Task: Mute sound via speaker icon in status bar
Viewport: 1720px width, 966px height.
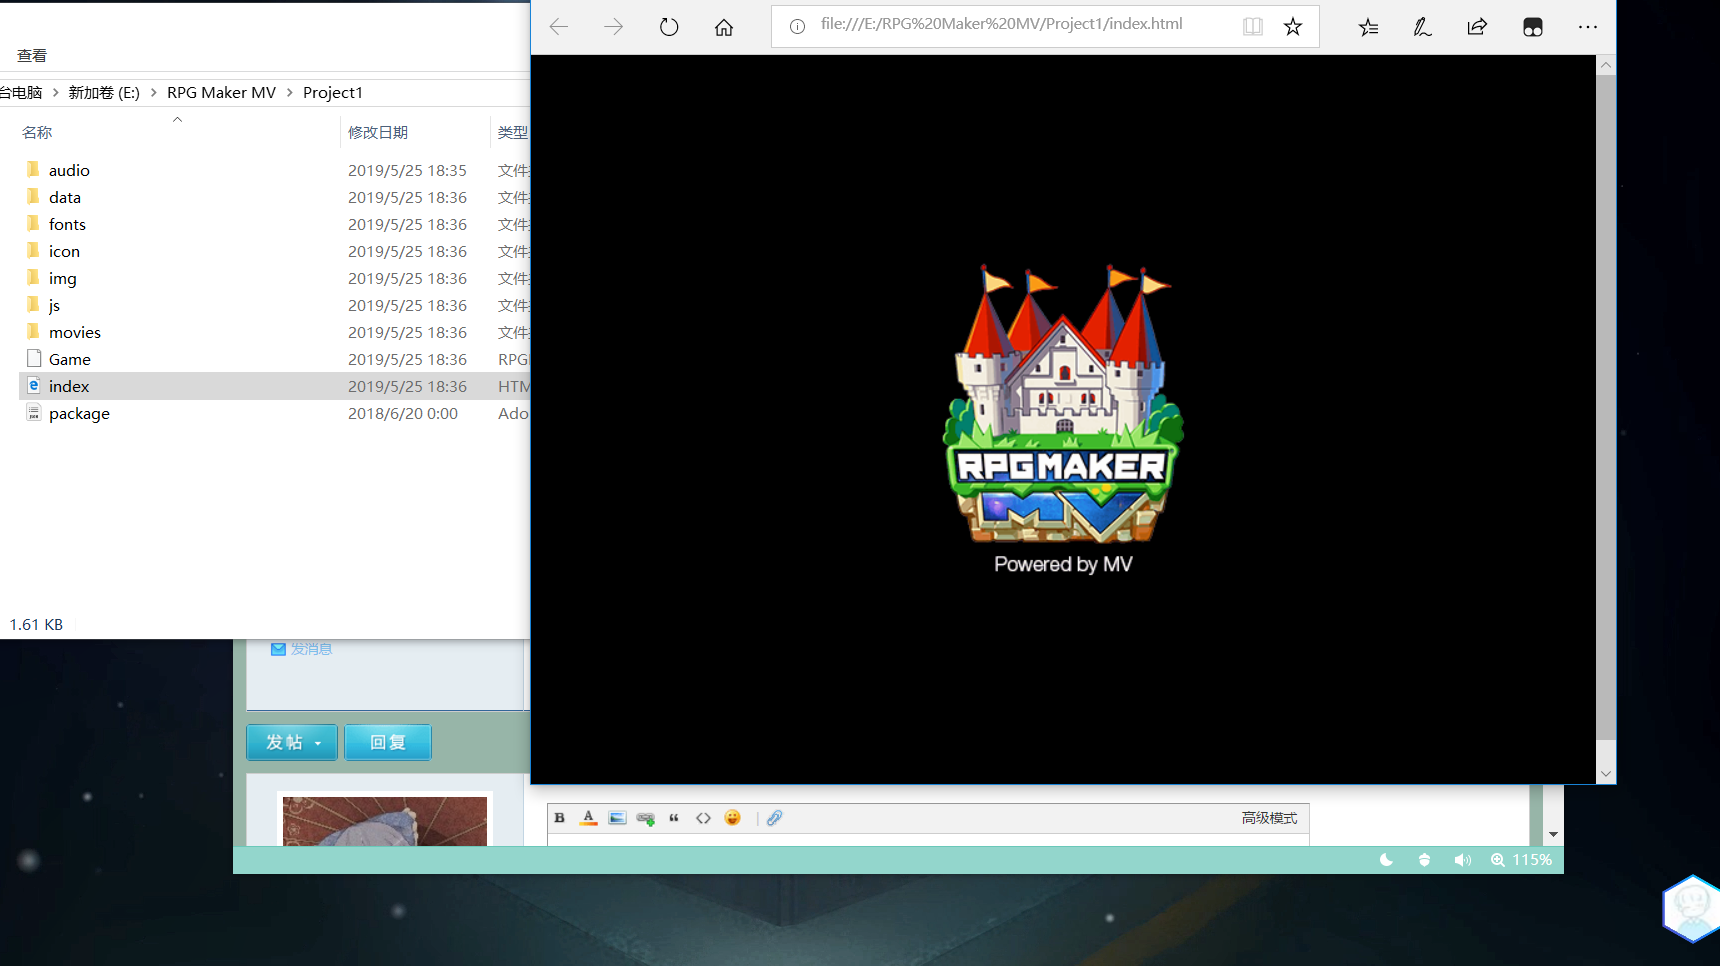Action: [1462, 860]
